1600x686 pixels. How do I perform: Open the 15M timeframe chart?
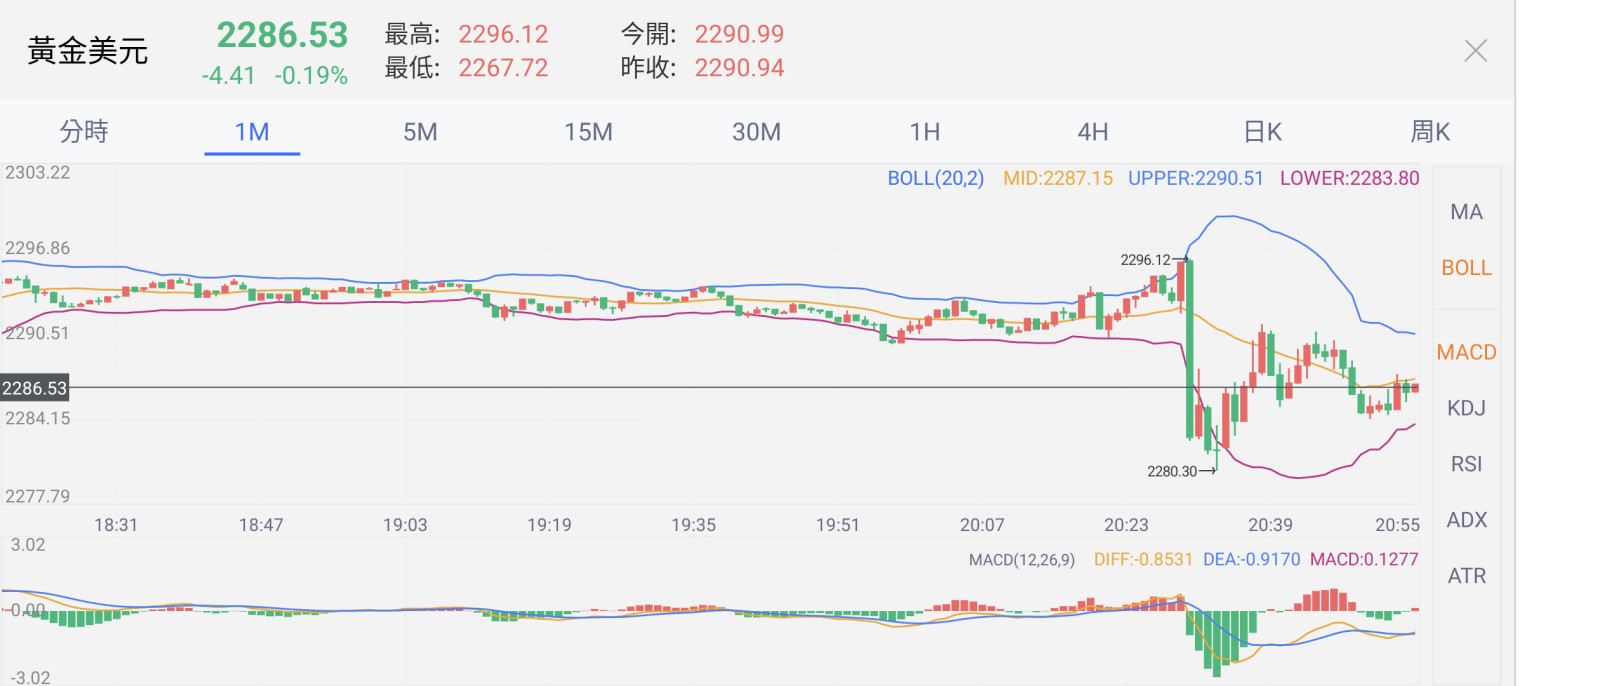(x=588, y=132)
